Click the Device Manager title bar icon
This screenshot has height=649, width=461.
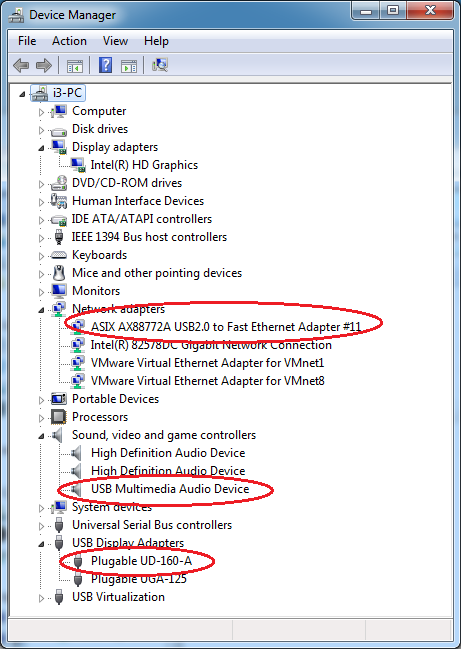click(16, 15)
